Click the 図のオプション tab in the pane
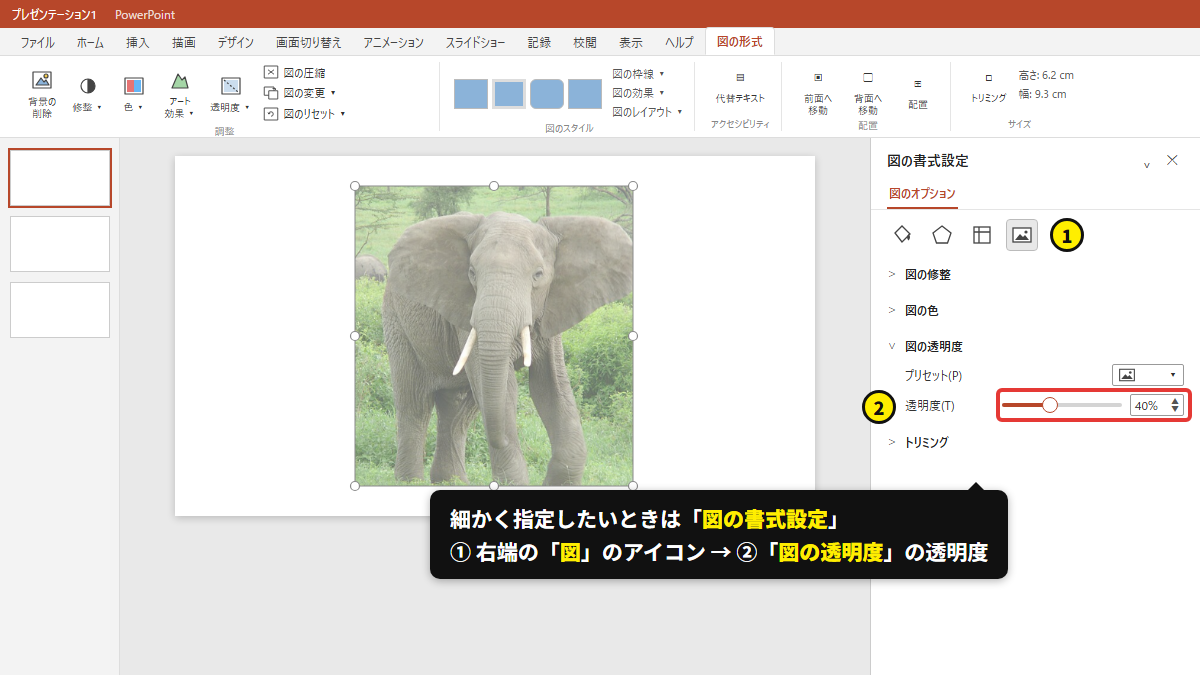Viewport: 1200px width, 675px height. click(x=922, y=194)
